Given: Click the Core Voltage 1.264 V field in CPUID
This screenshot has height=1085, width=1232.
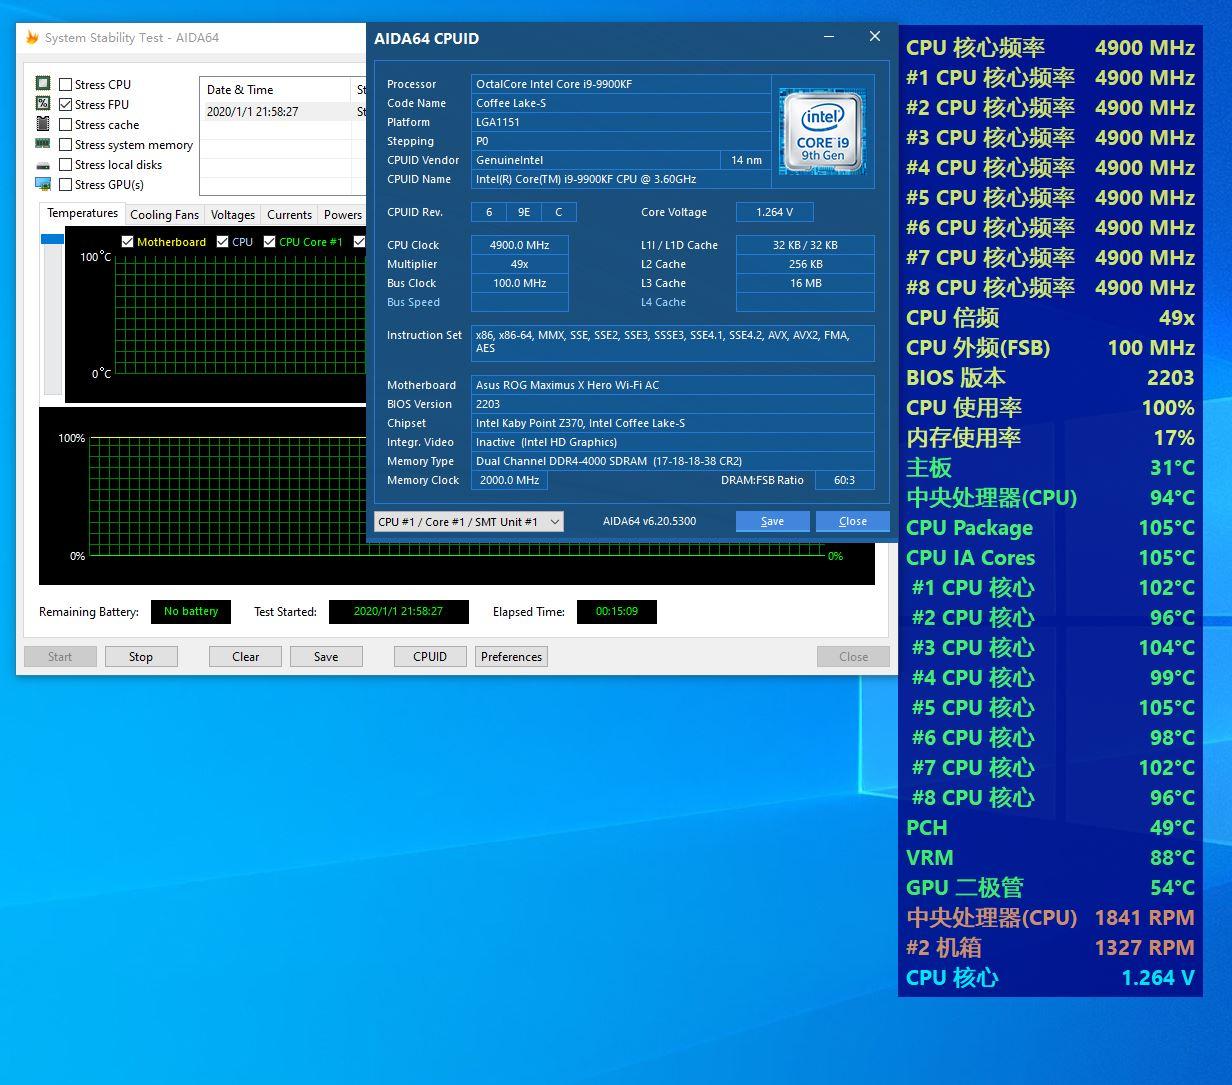Looking at the screenshot, I should 774,212.
